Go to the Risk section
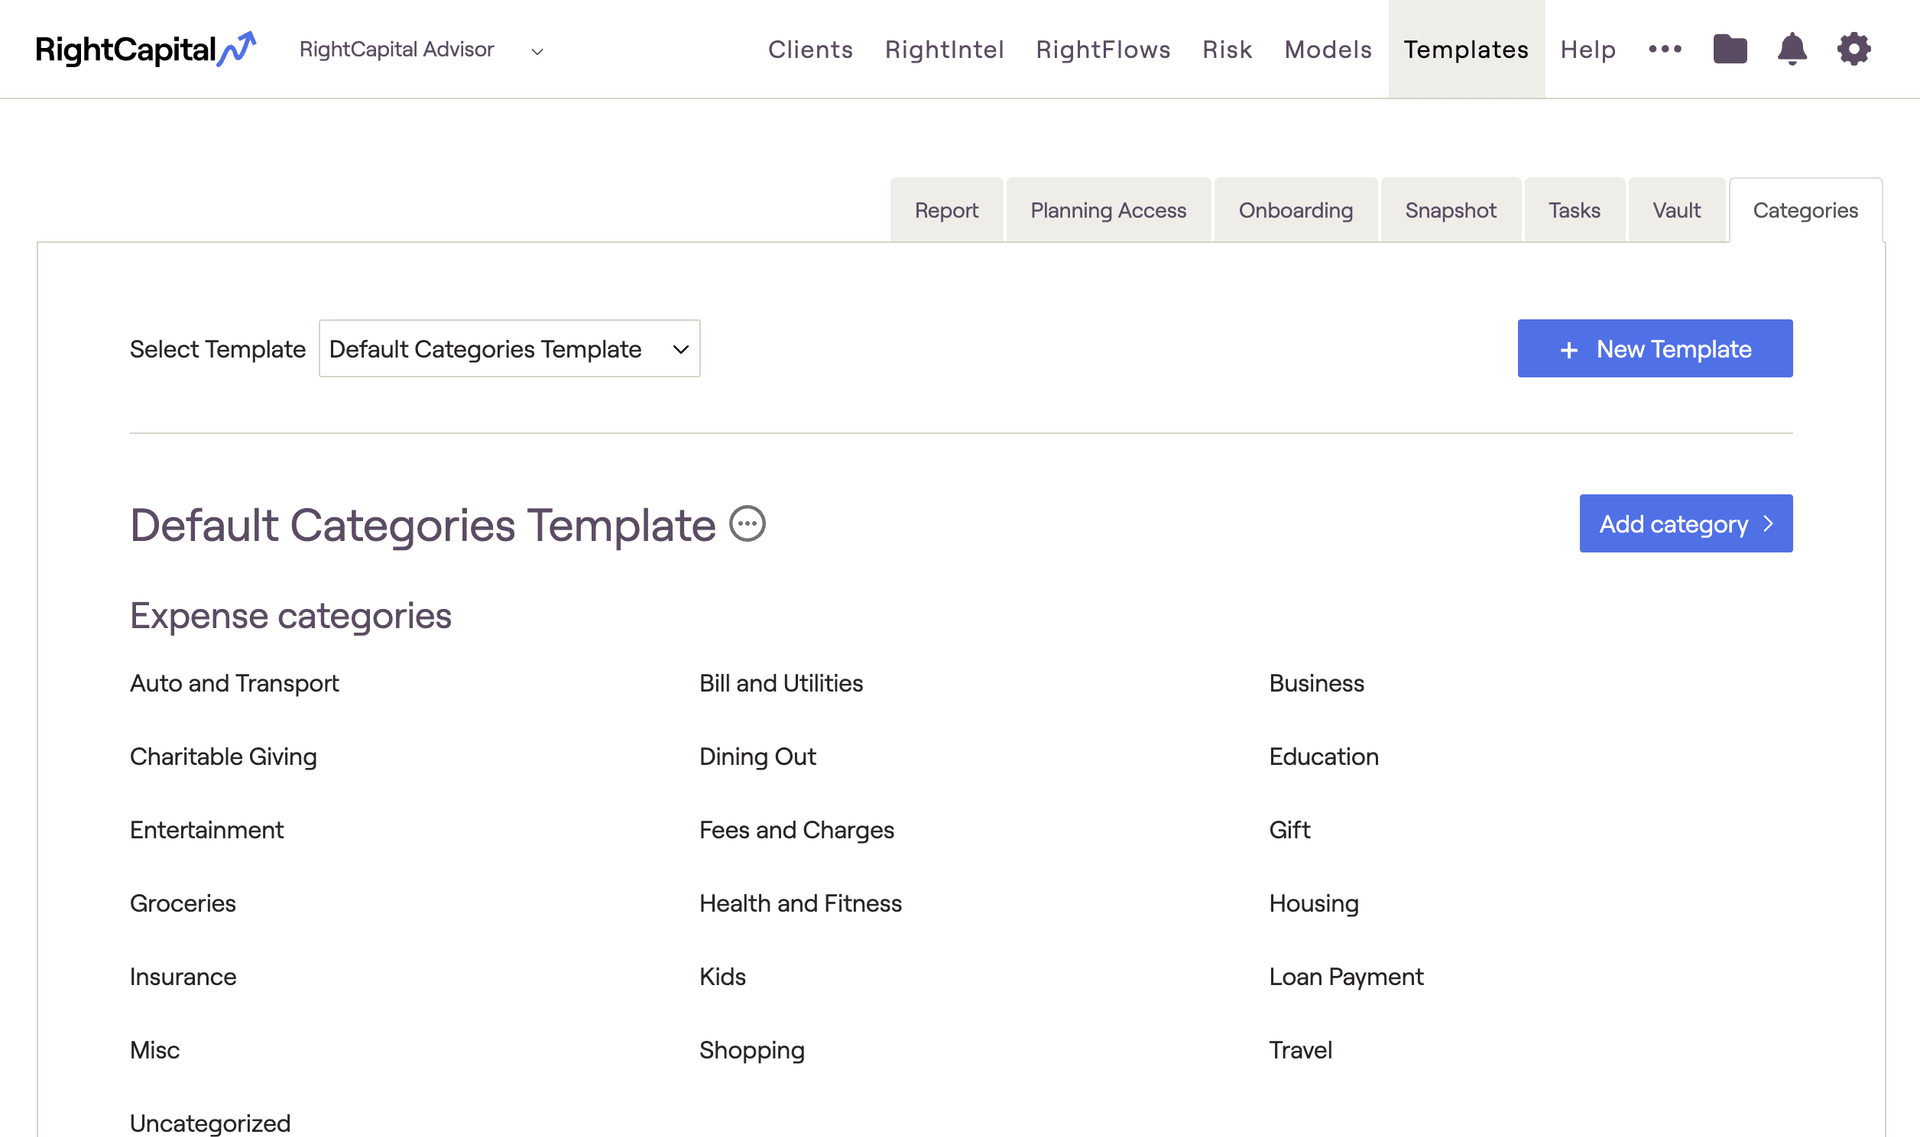 [x=1227, y=49]
